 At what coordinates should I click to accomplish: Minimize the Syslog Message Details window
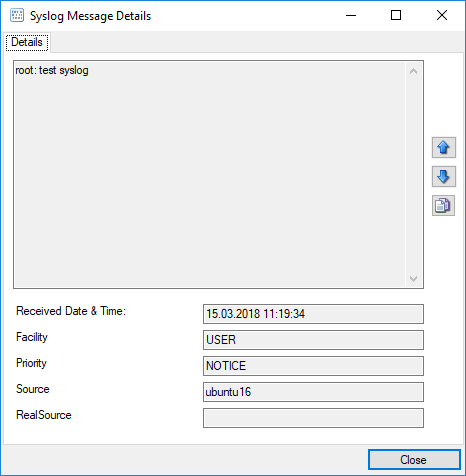351,15
